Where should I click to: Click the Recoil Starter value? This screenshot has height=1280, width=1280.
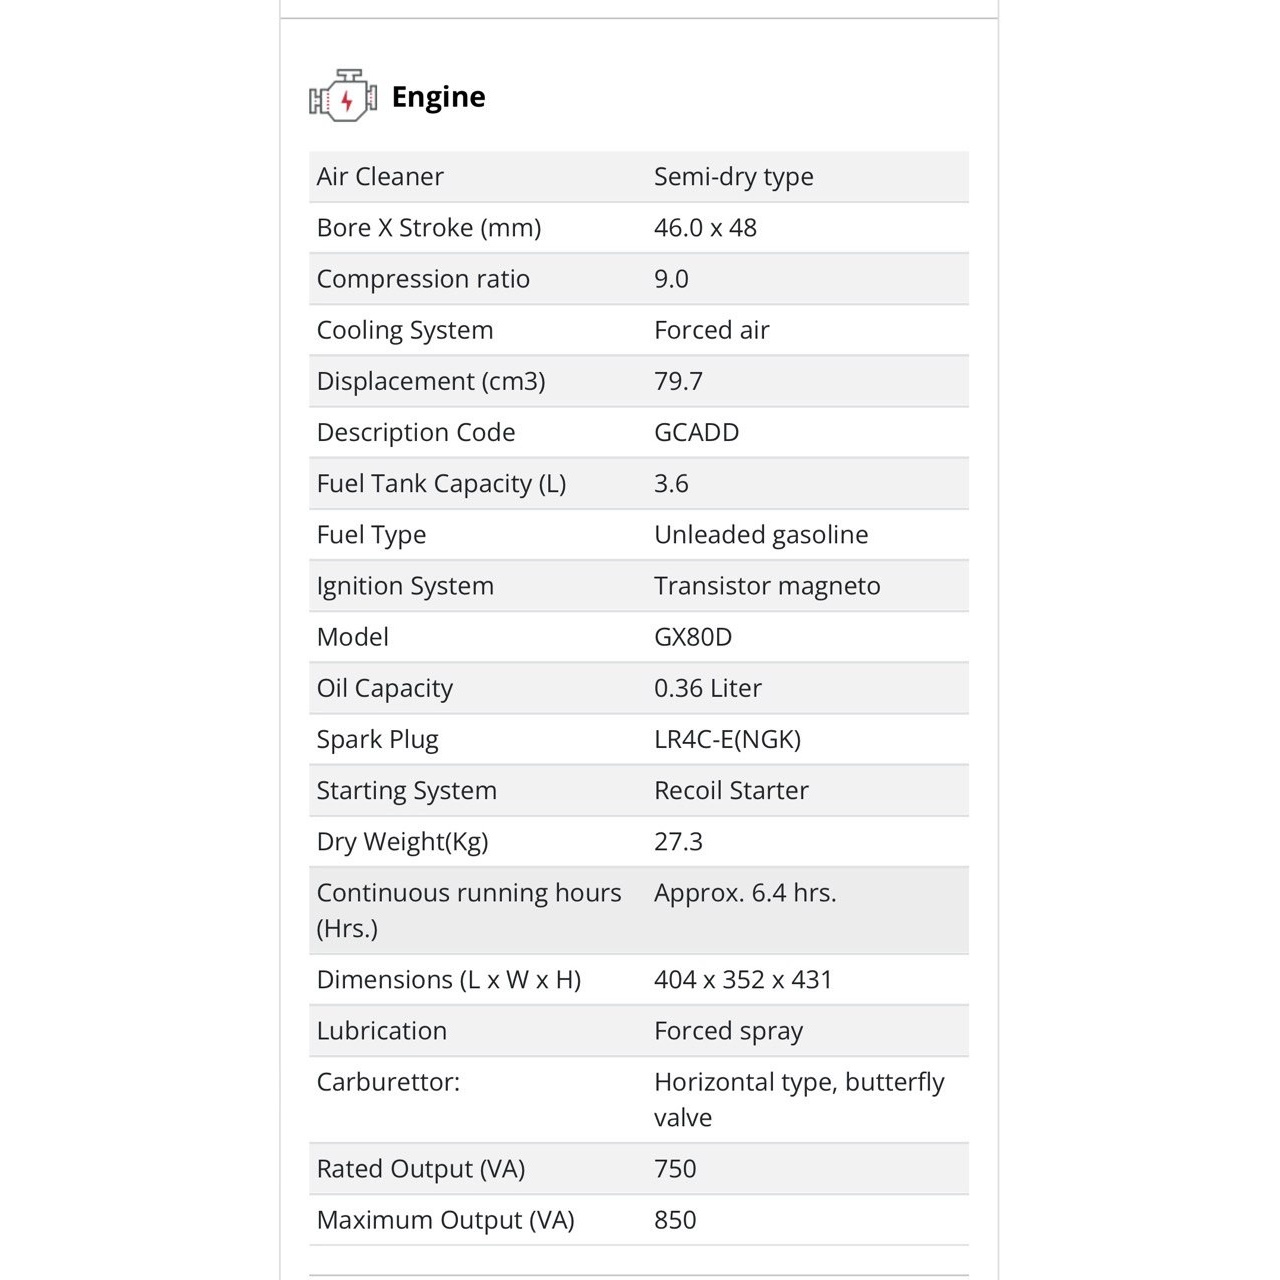(x=731, y=790)
